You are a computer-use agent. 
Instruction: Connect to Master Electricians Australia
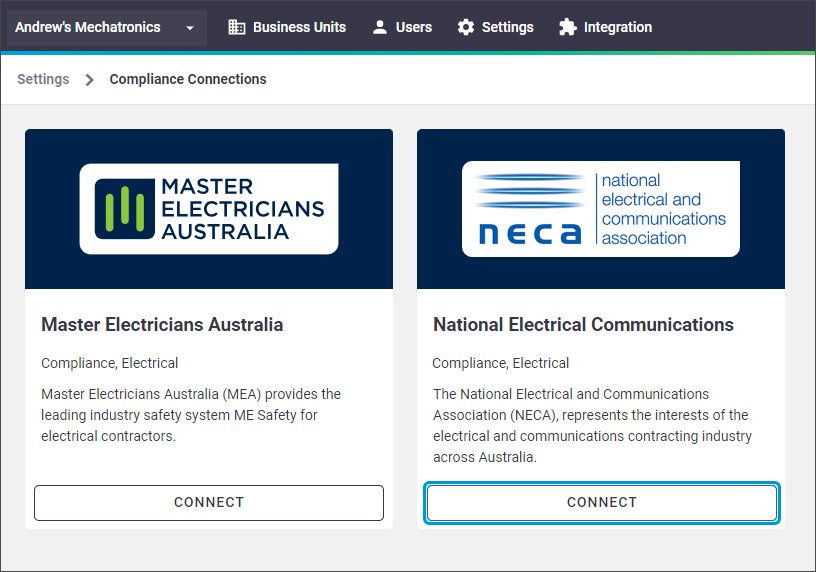pos(209,503)
